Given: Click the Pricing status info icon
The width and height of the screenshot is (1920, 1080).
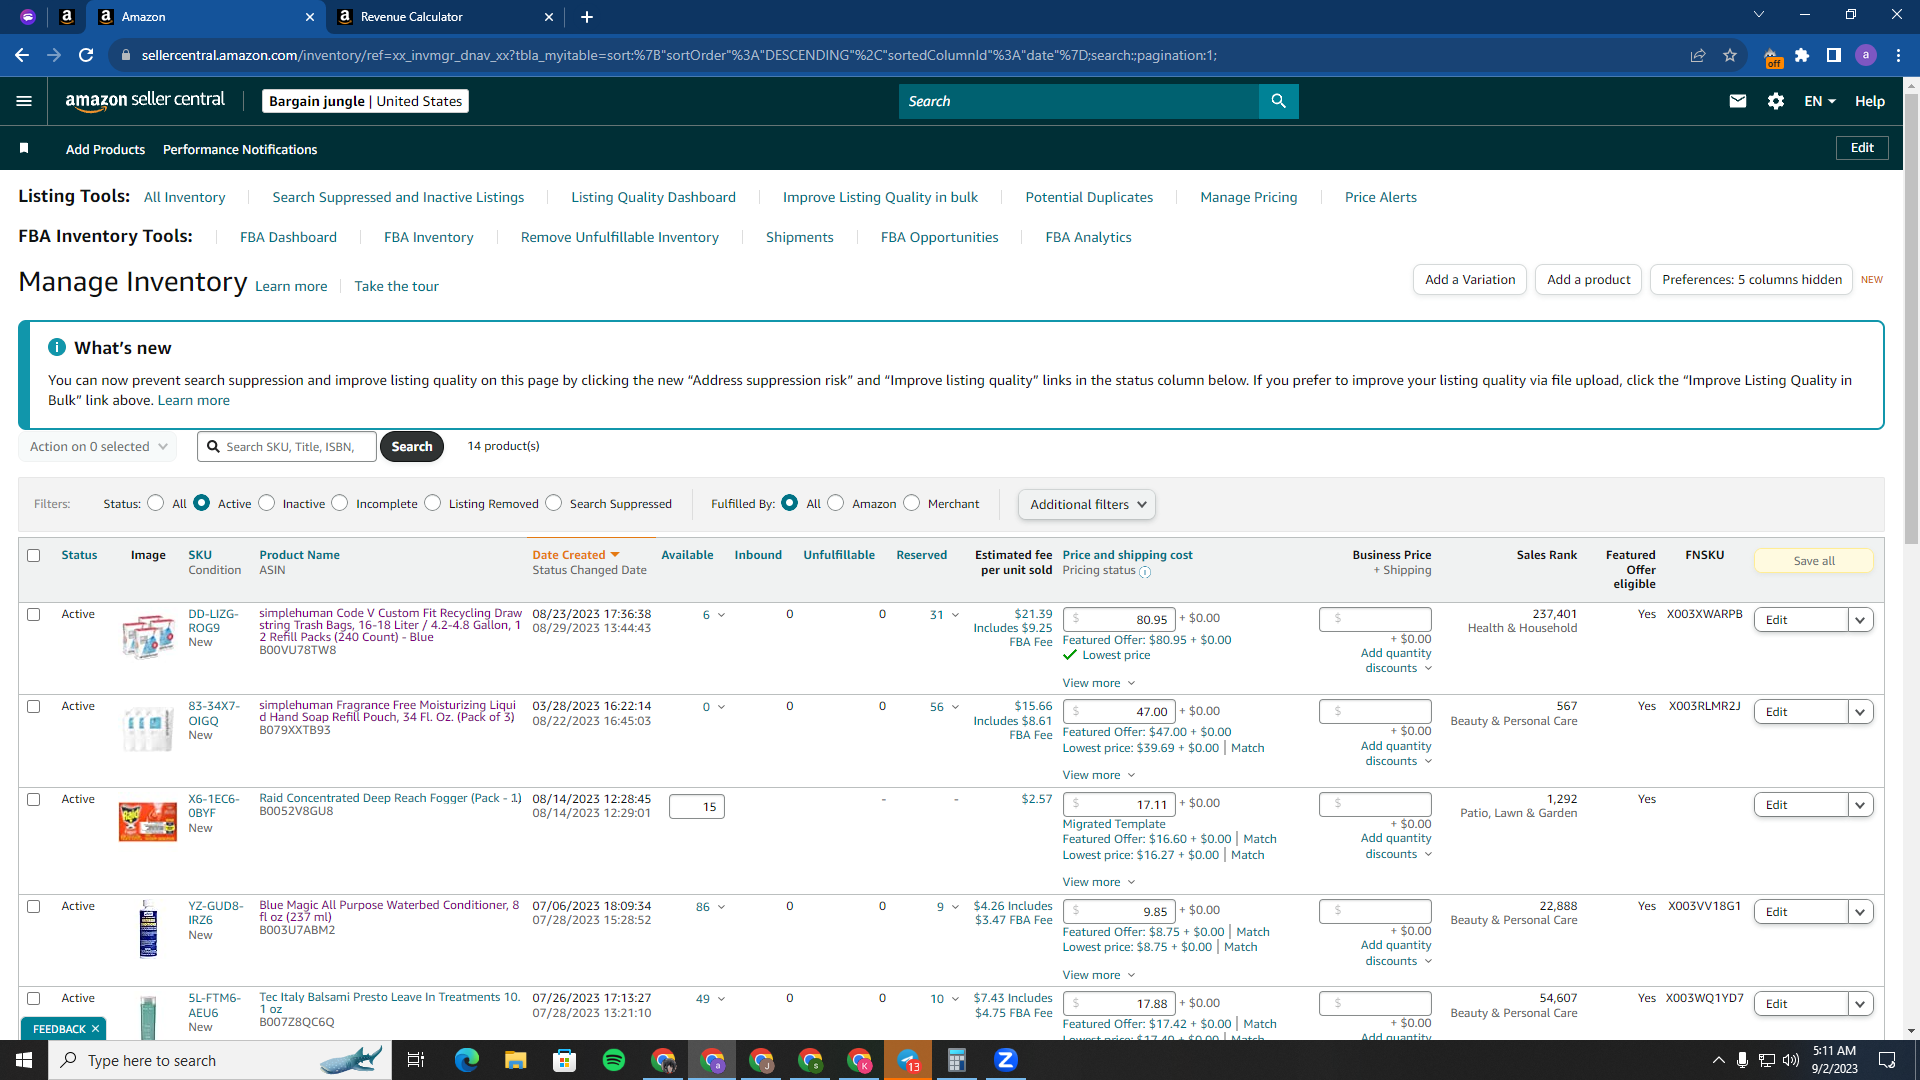Looking at the screenshot, I should (x=1145, y=572).
